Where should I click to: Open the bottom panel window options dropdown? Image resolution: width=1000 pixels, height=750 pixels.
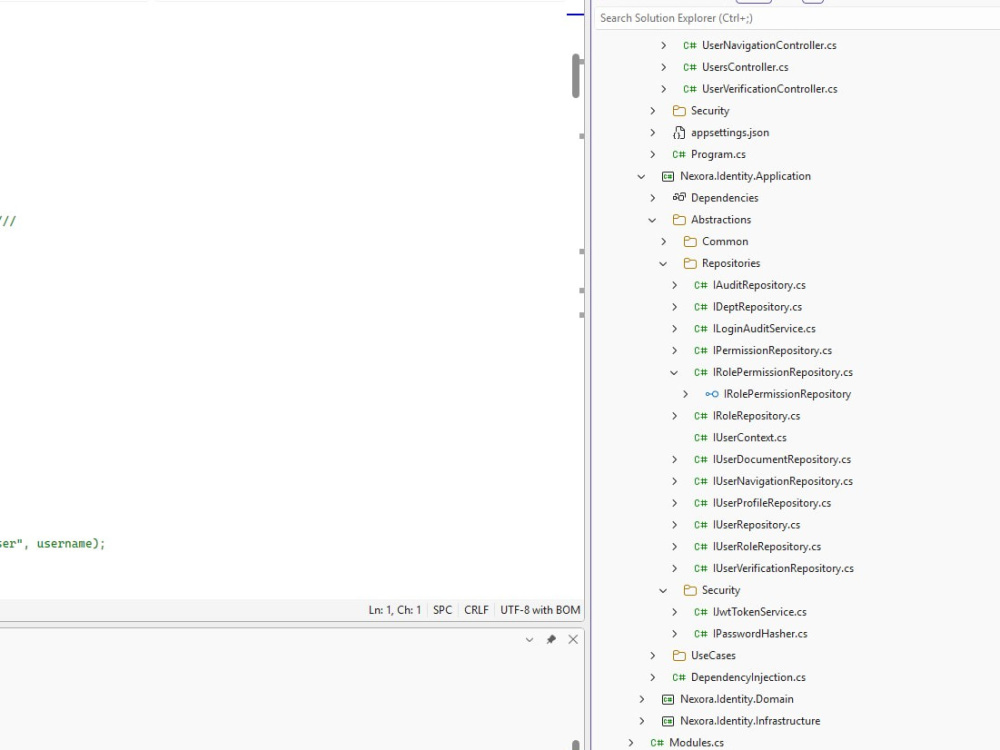tap(529, 639)
